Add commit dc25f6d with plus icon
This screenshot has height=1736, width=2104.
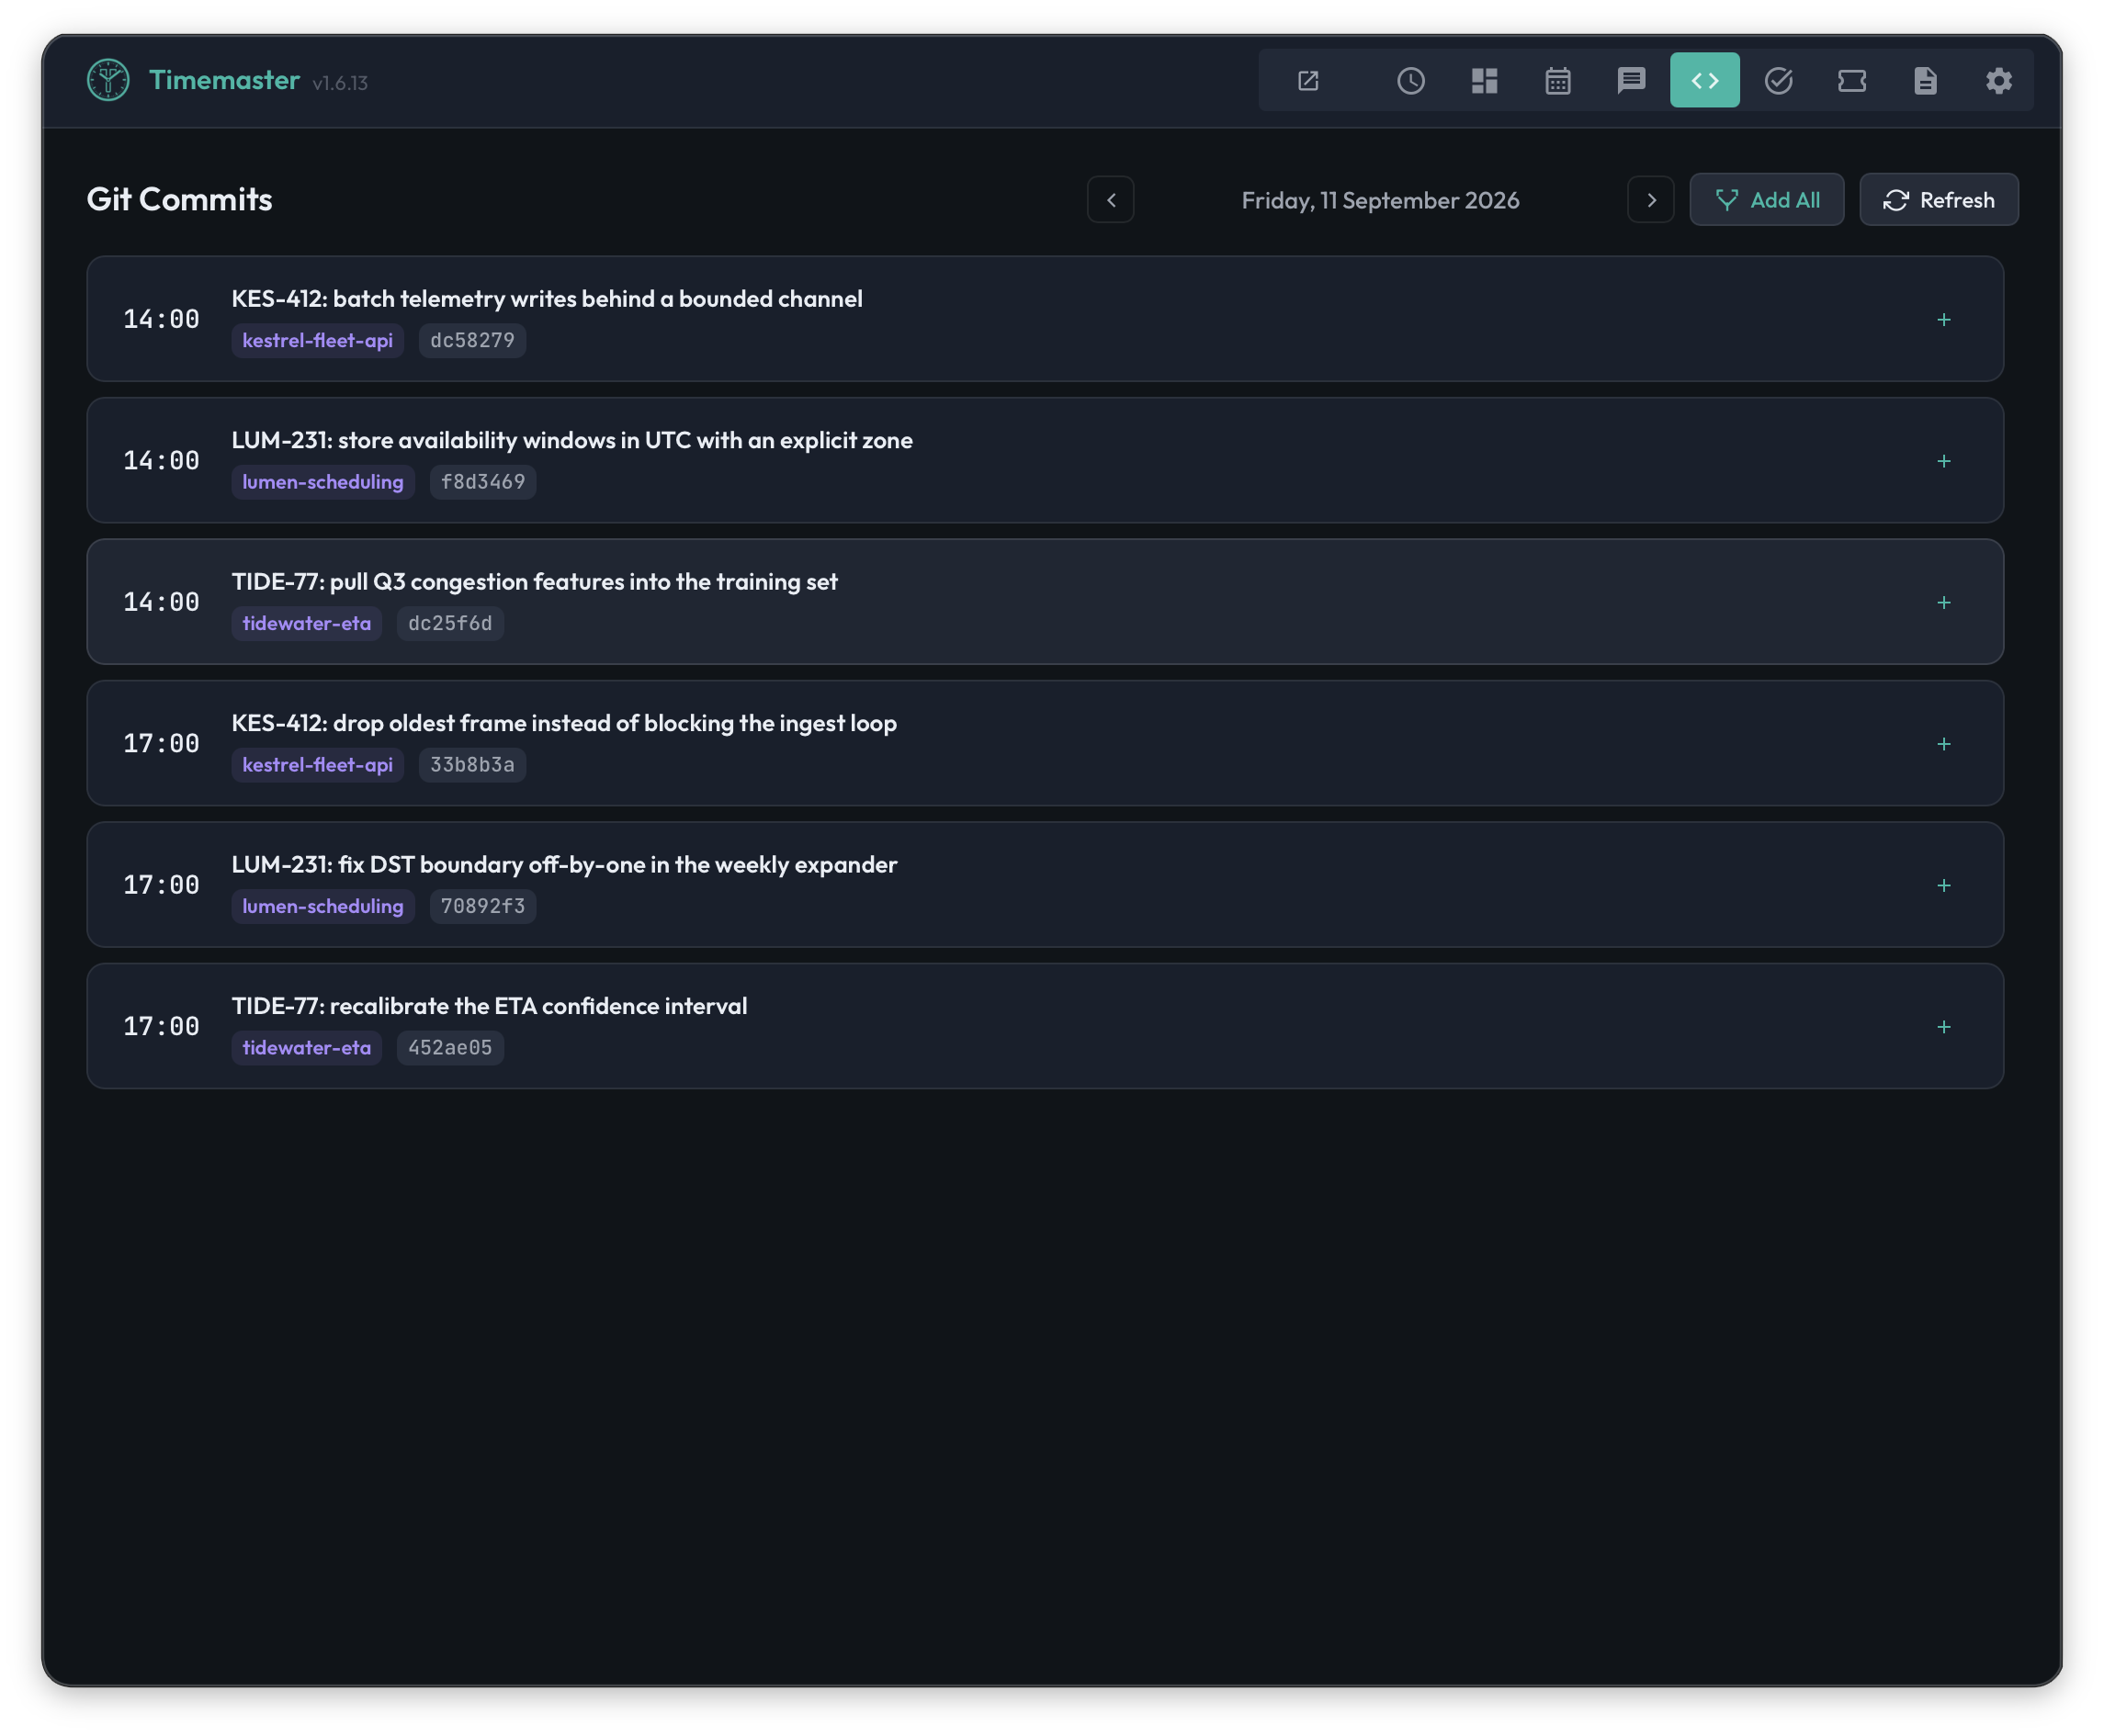pyautogui.click(x=1944, y=603)
